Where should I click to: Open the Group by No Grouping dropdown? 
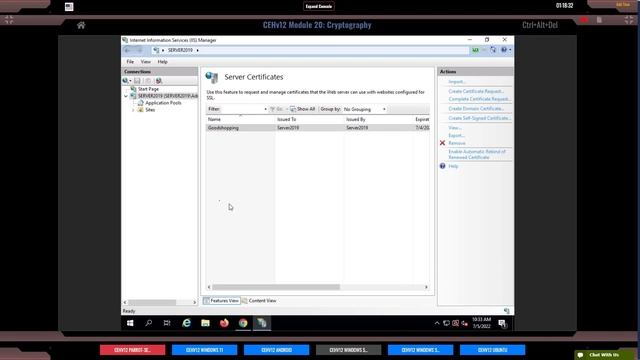tap(364, 109)
